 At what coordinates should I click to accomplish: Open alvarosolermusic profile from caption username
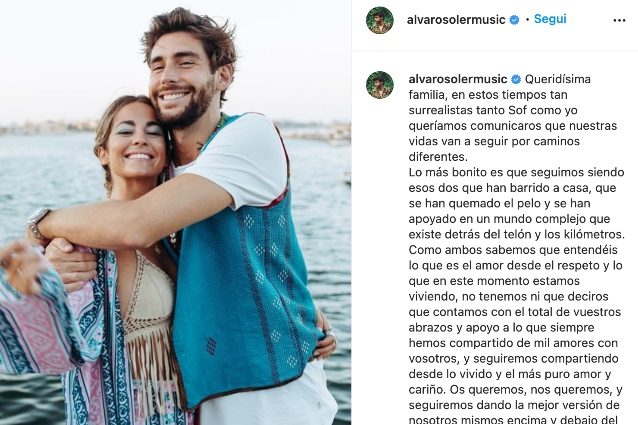pos(458,79)
